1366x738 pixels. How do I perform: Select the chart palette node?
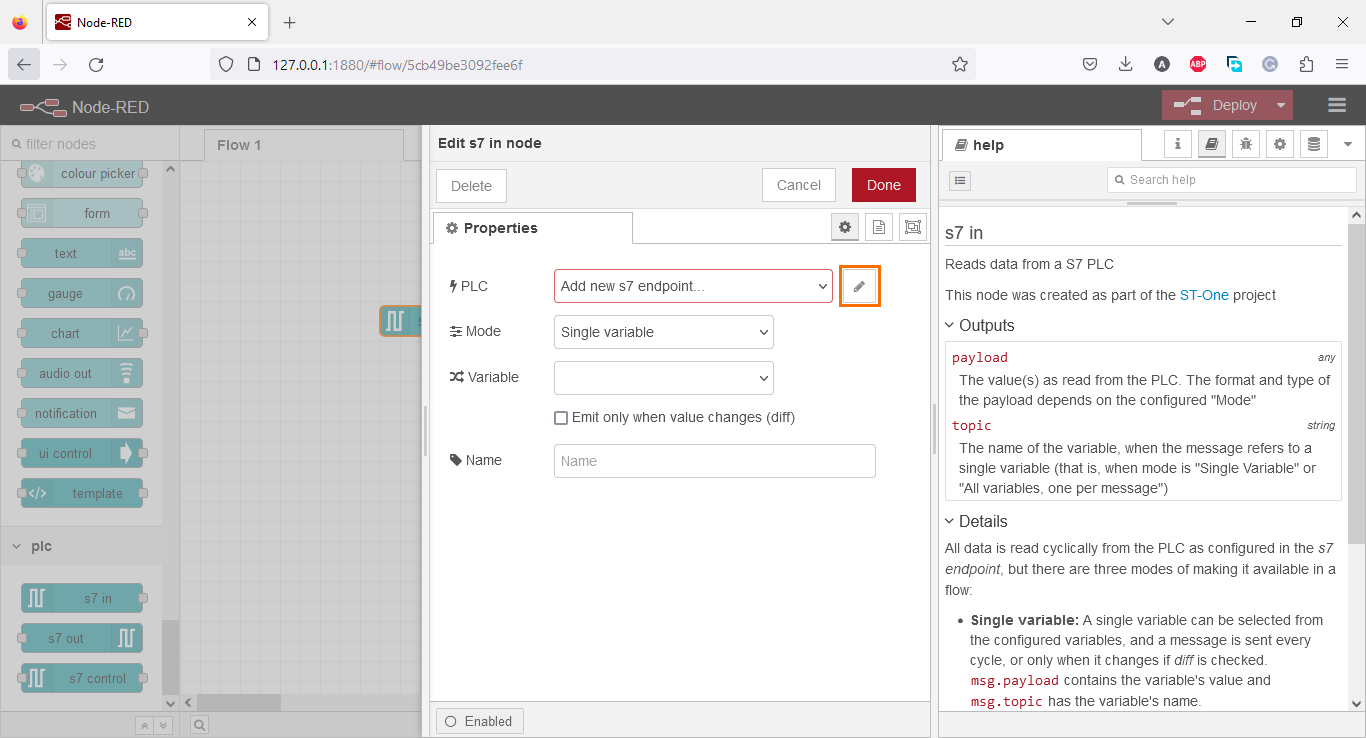(x=82, y=333)
